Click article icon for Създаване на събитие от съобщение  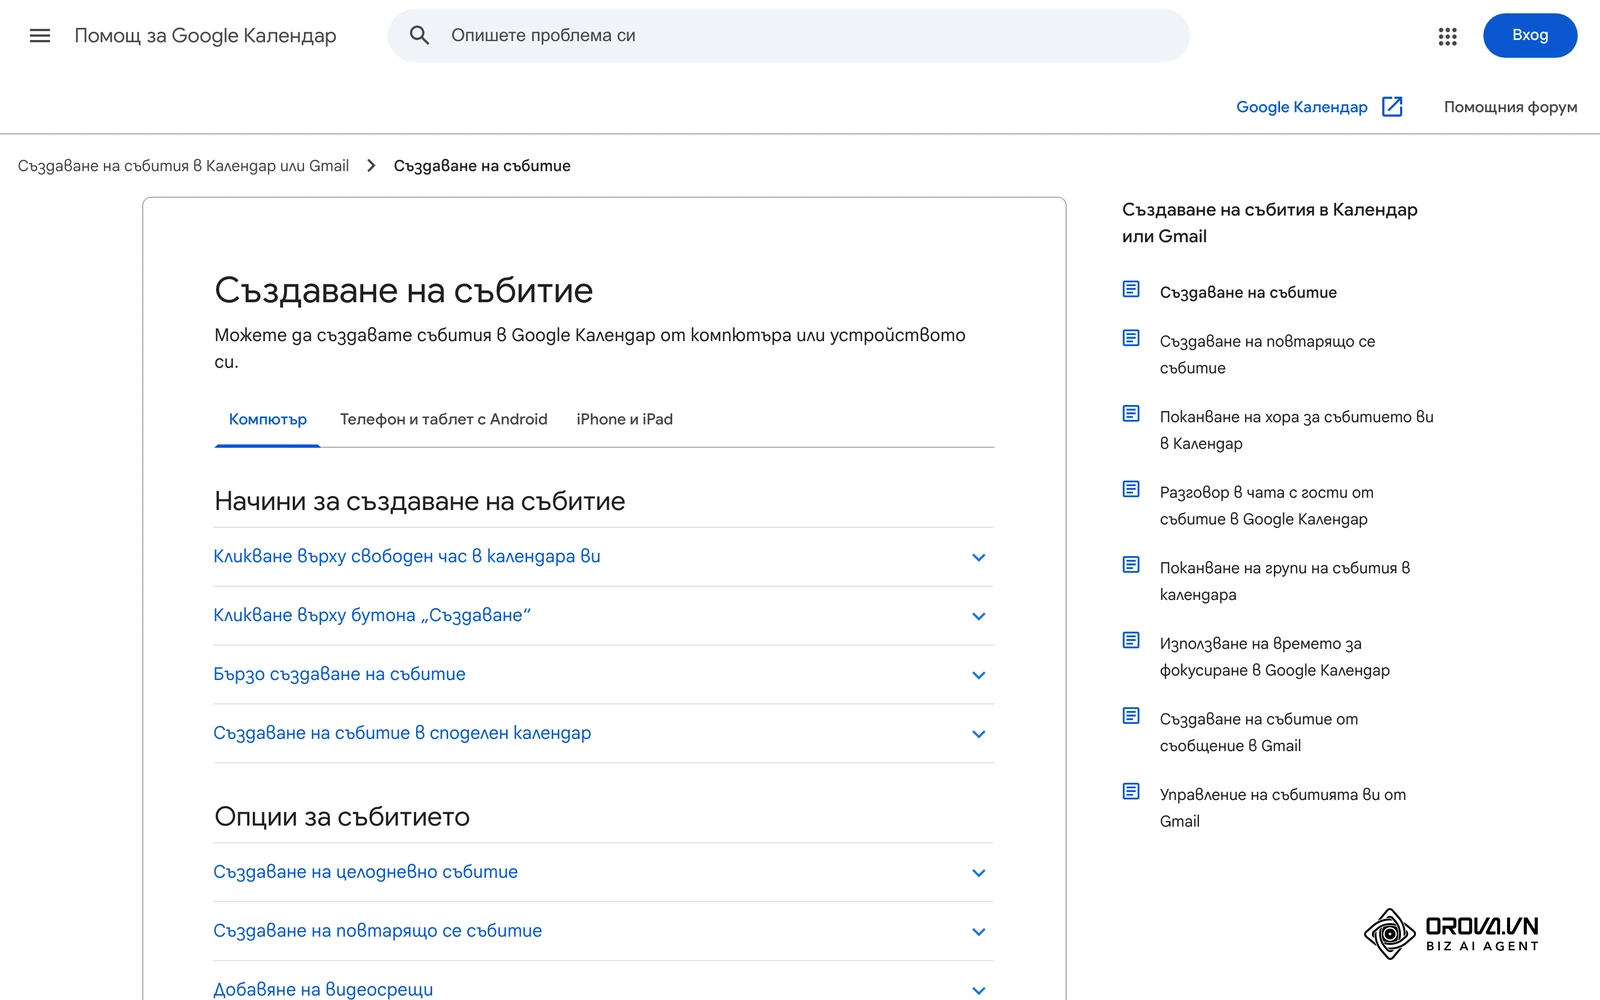tap(1131, 716)
